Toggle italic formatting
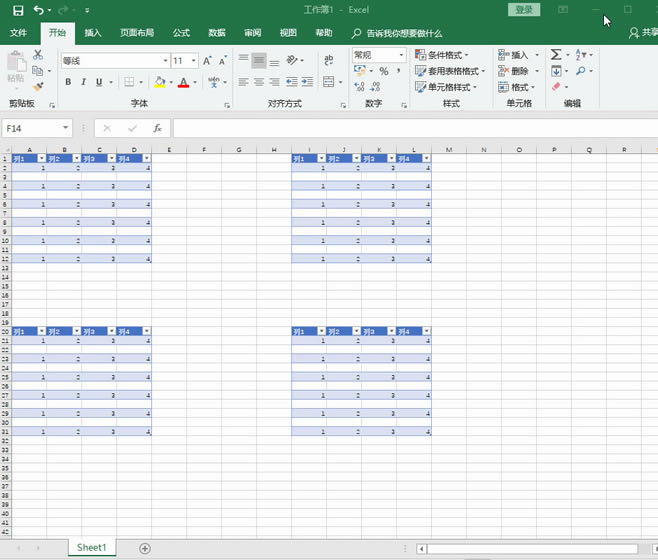Screen dimensions: 658x560 (x=83, y=82)
